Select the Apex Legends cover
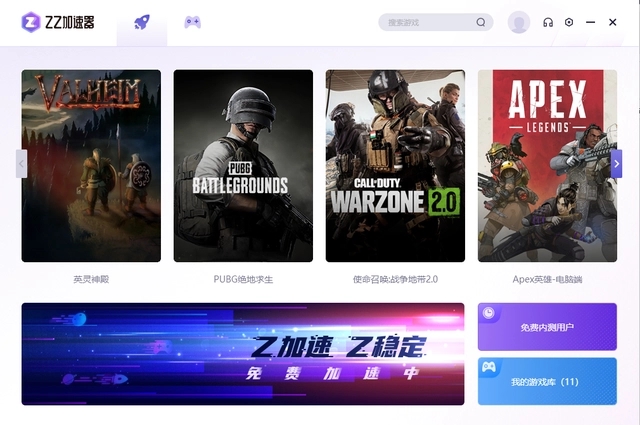The image size is (640, 425). (x=547, y=166)
